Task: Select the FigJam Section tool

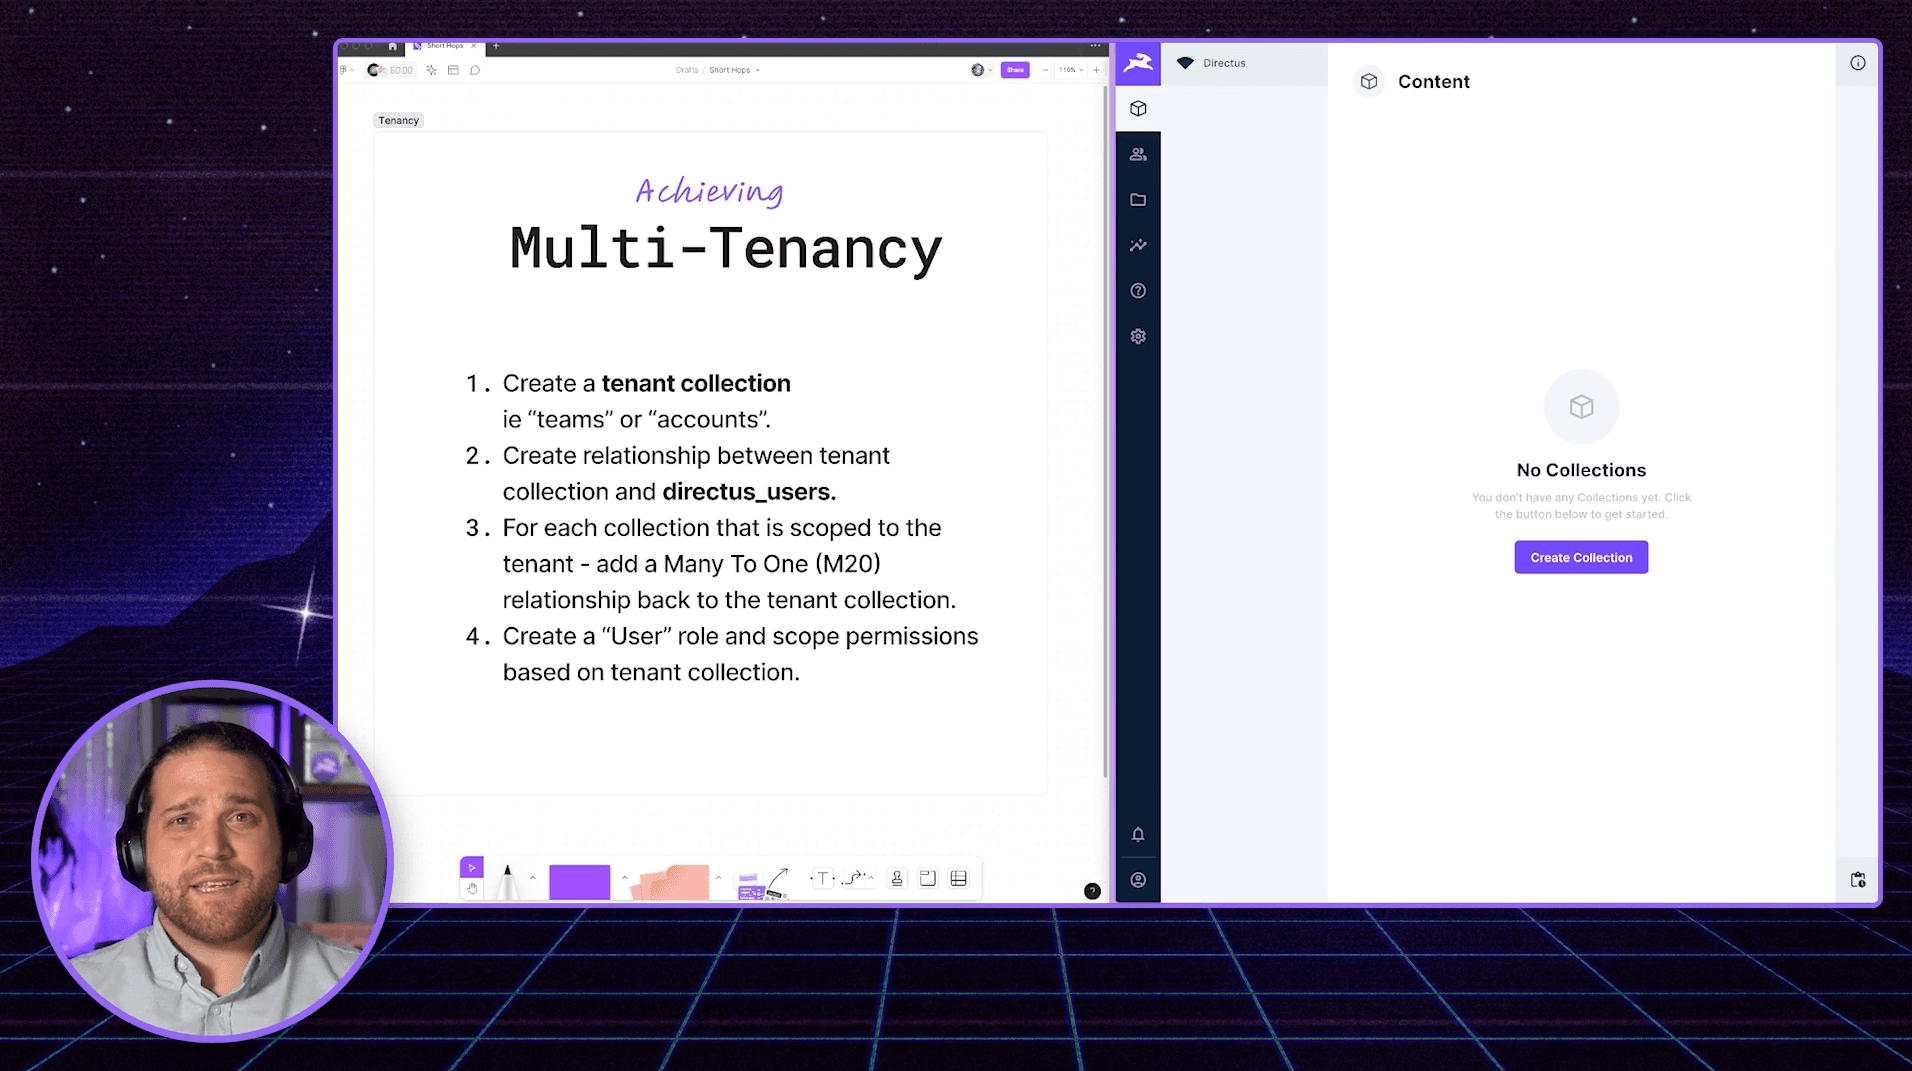Action: click(928, 878)
